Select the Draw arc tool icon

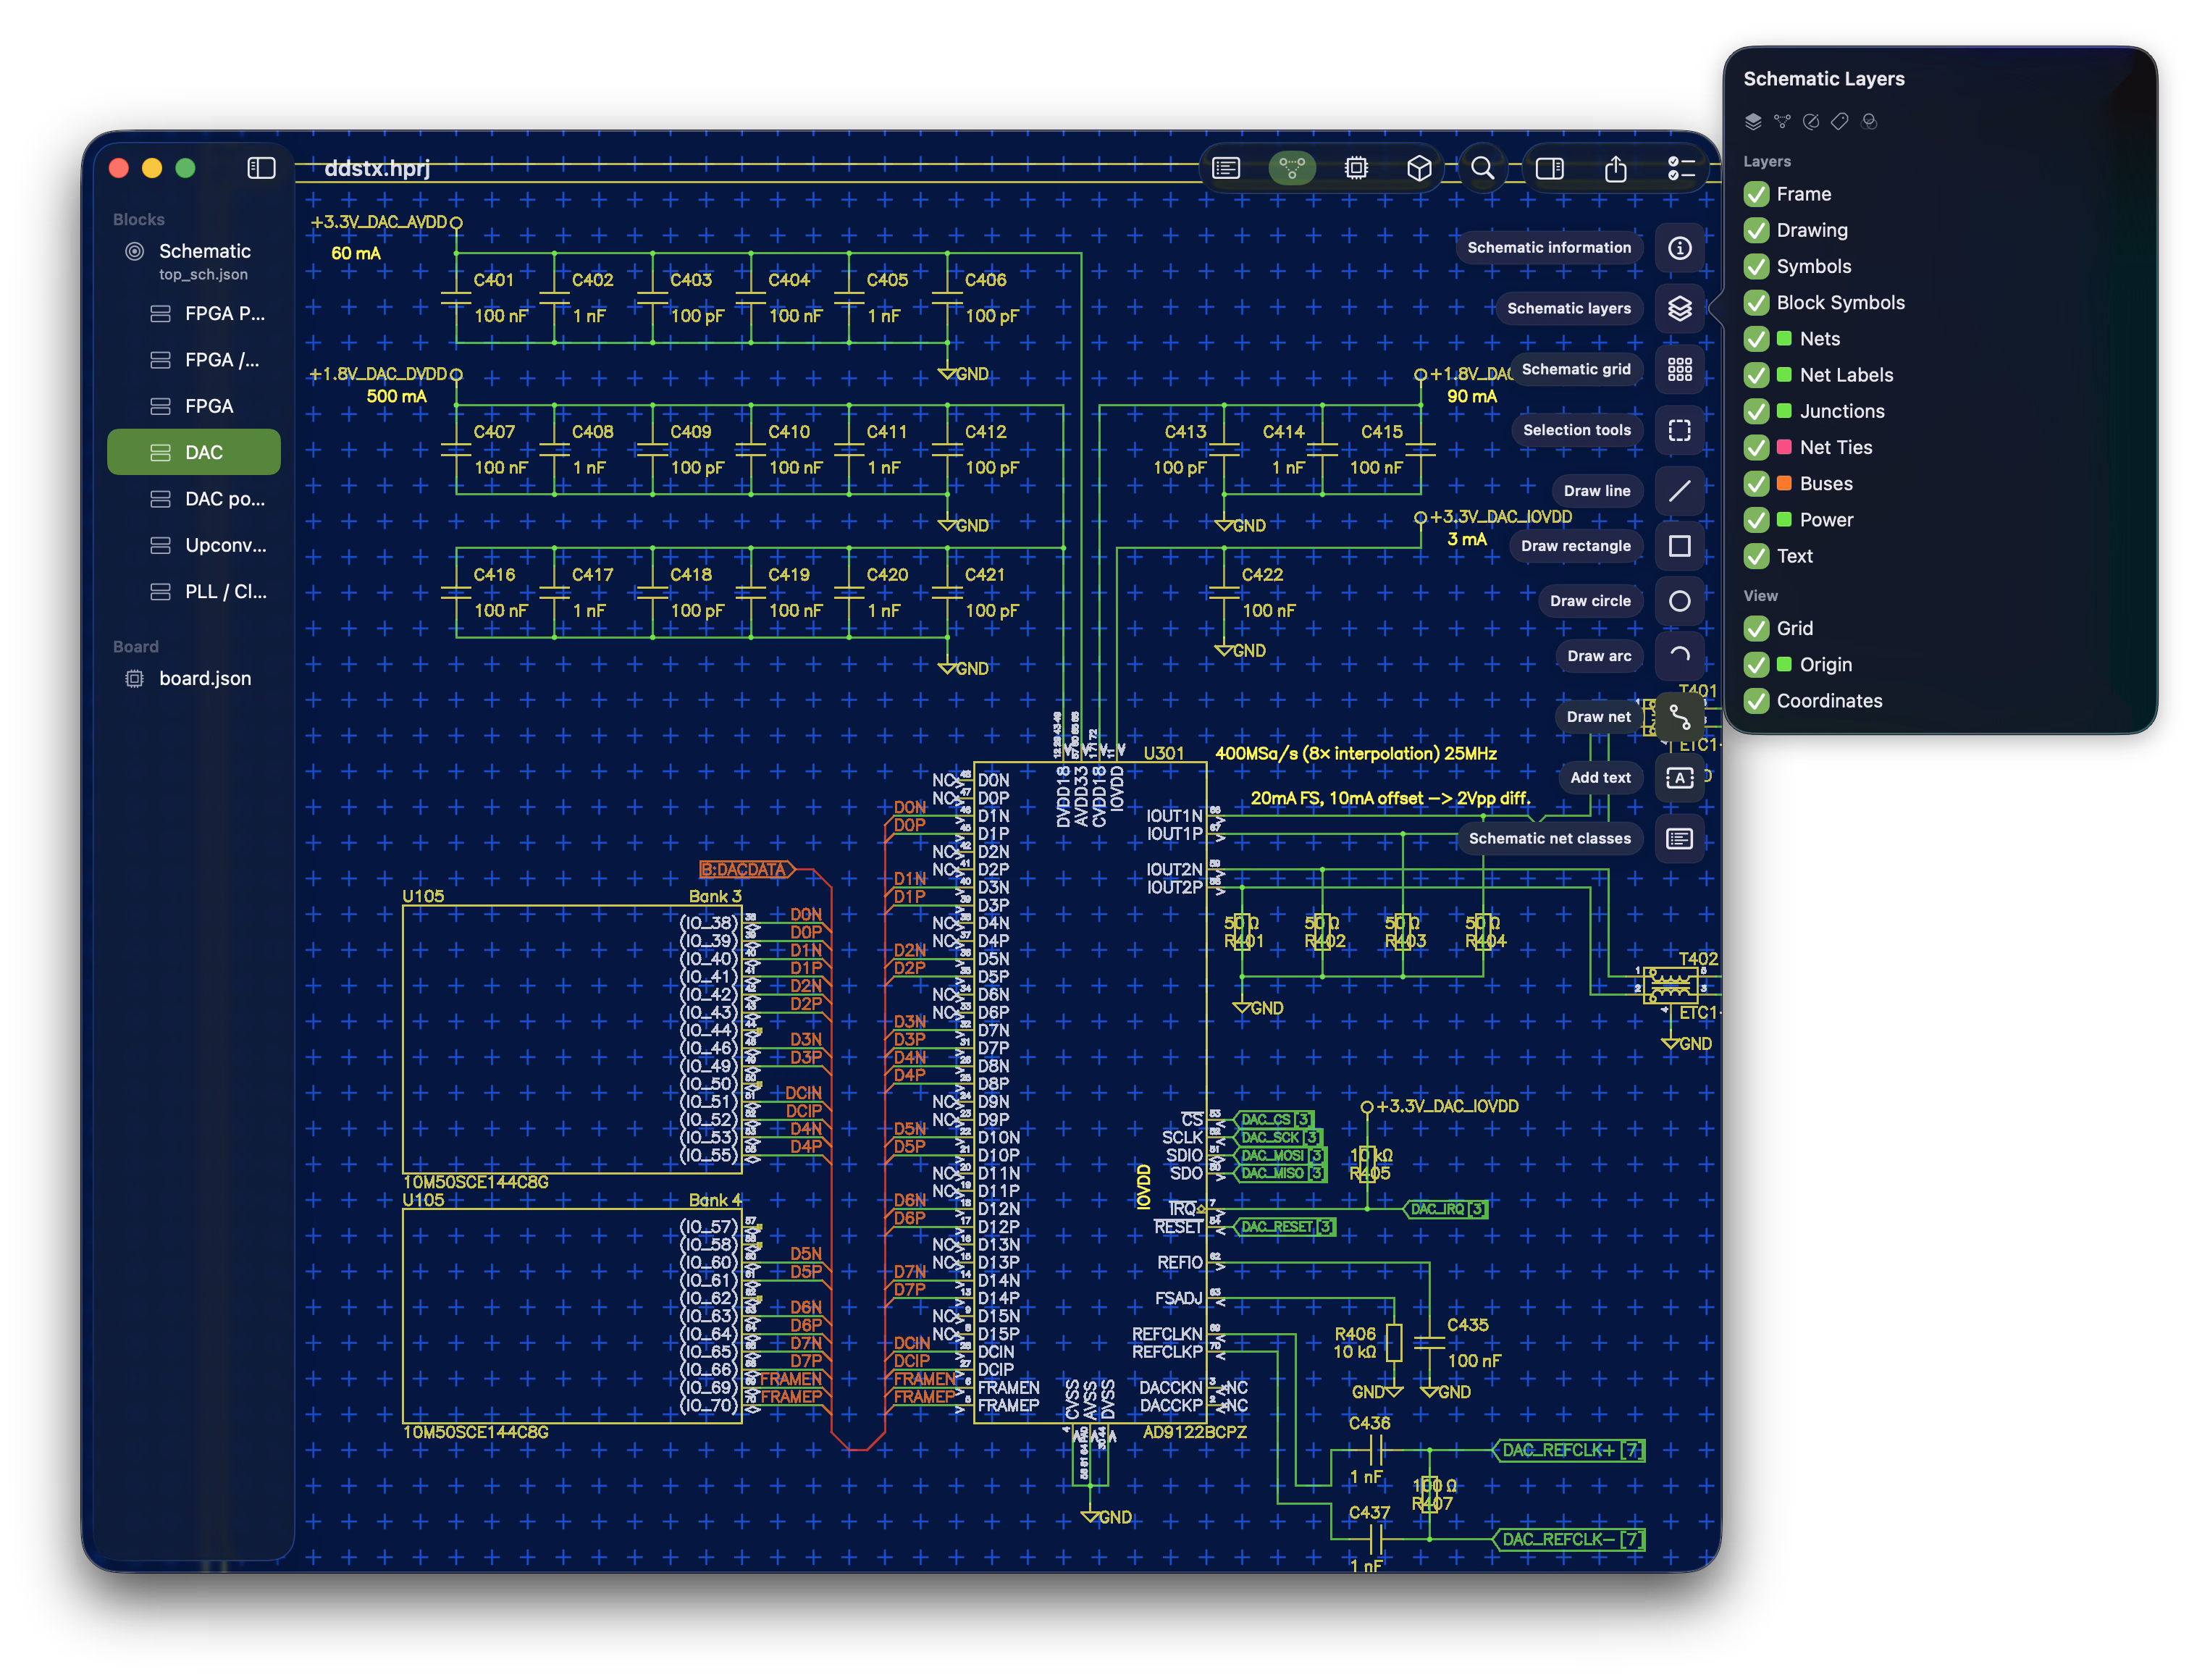point(1679,656)
